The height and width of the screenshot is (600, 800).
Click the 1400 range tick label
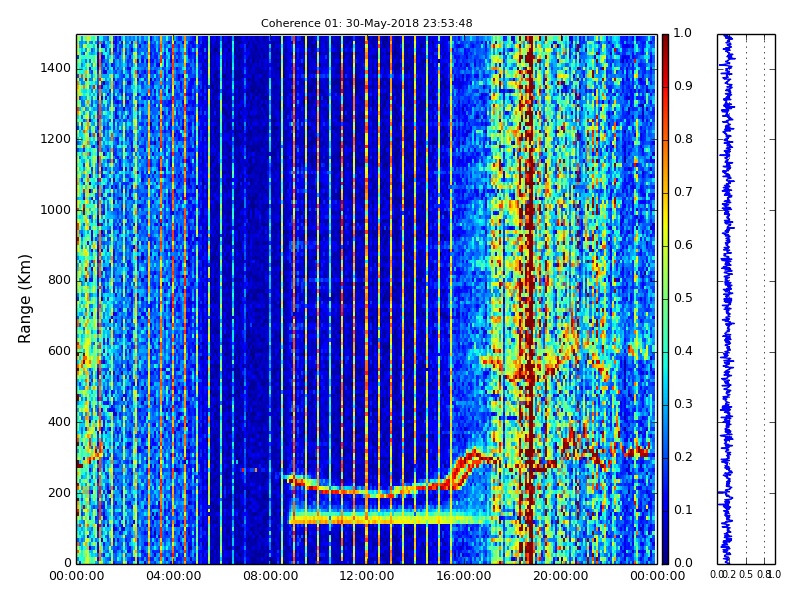coord(56,68)
